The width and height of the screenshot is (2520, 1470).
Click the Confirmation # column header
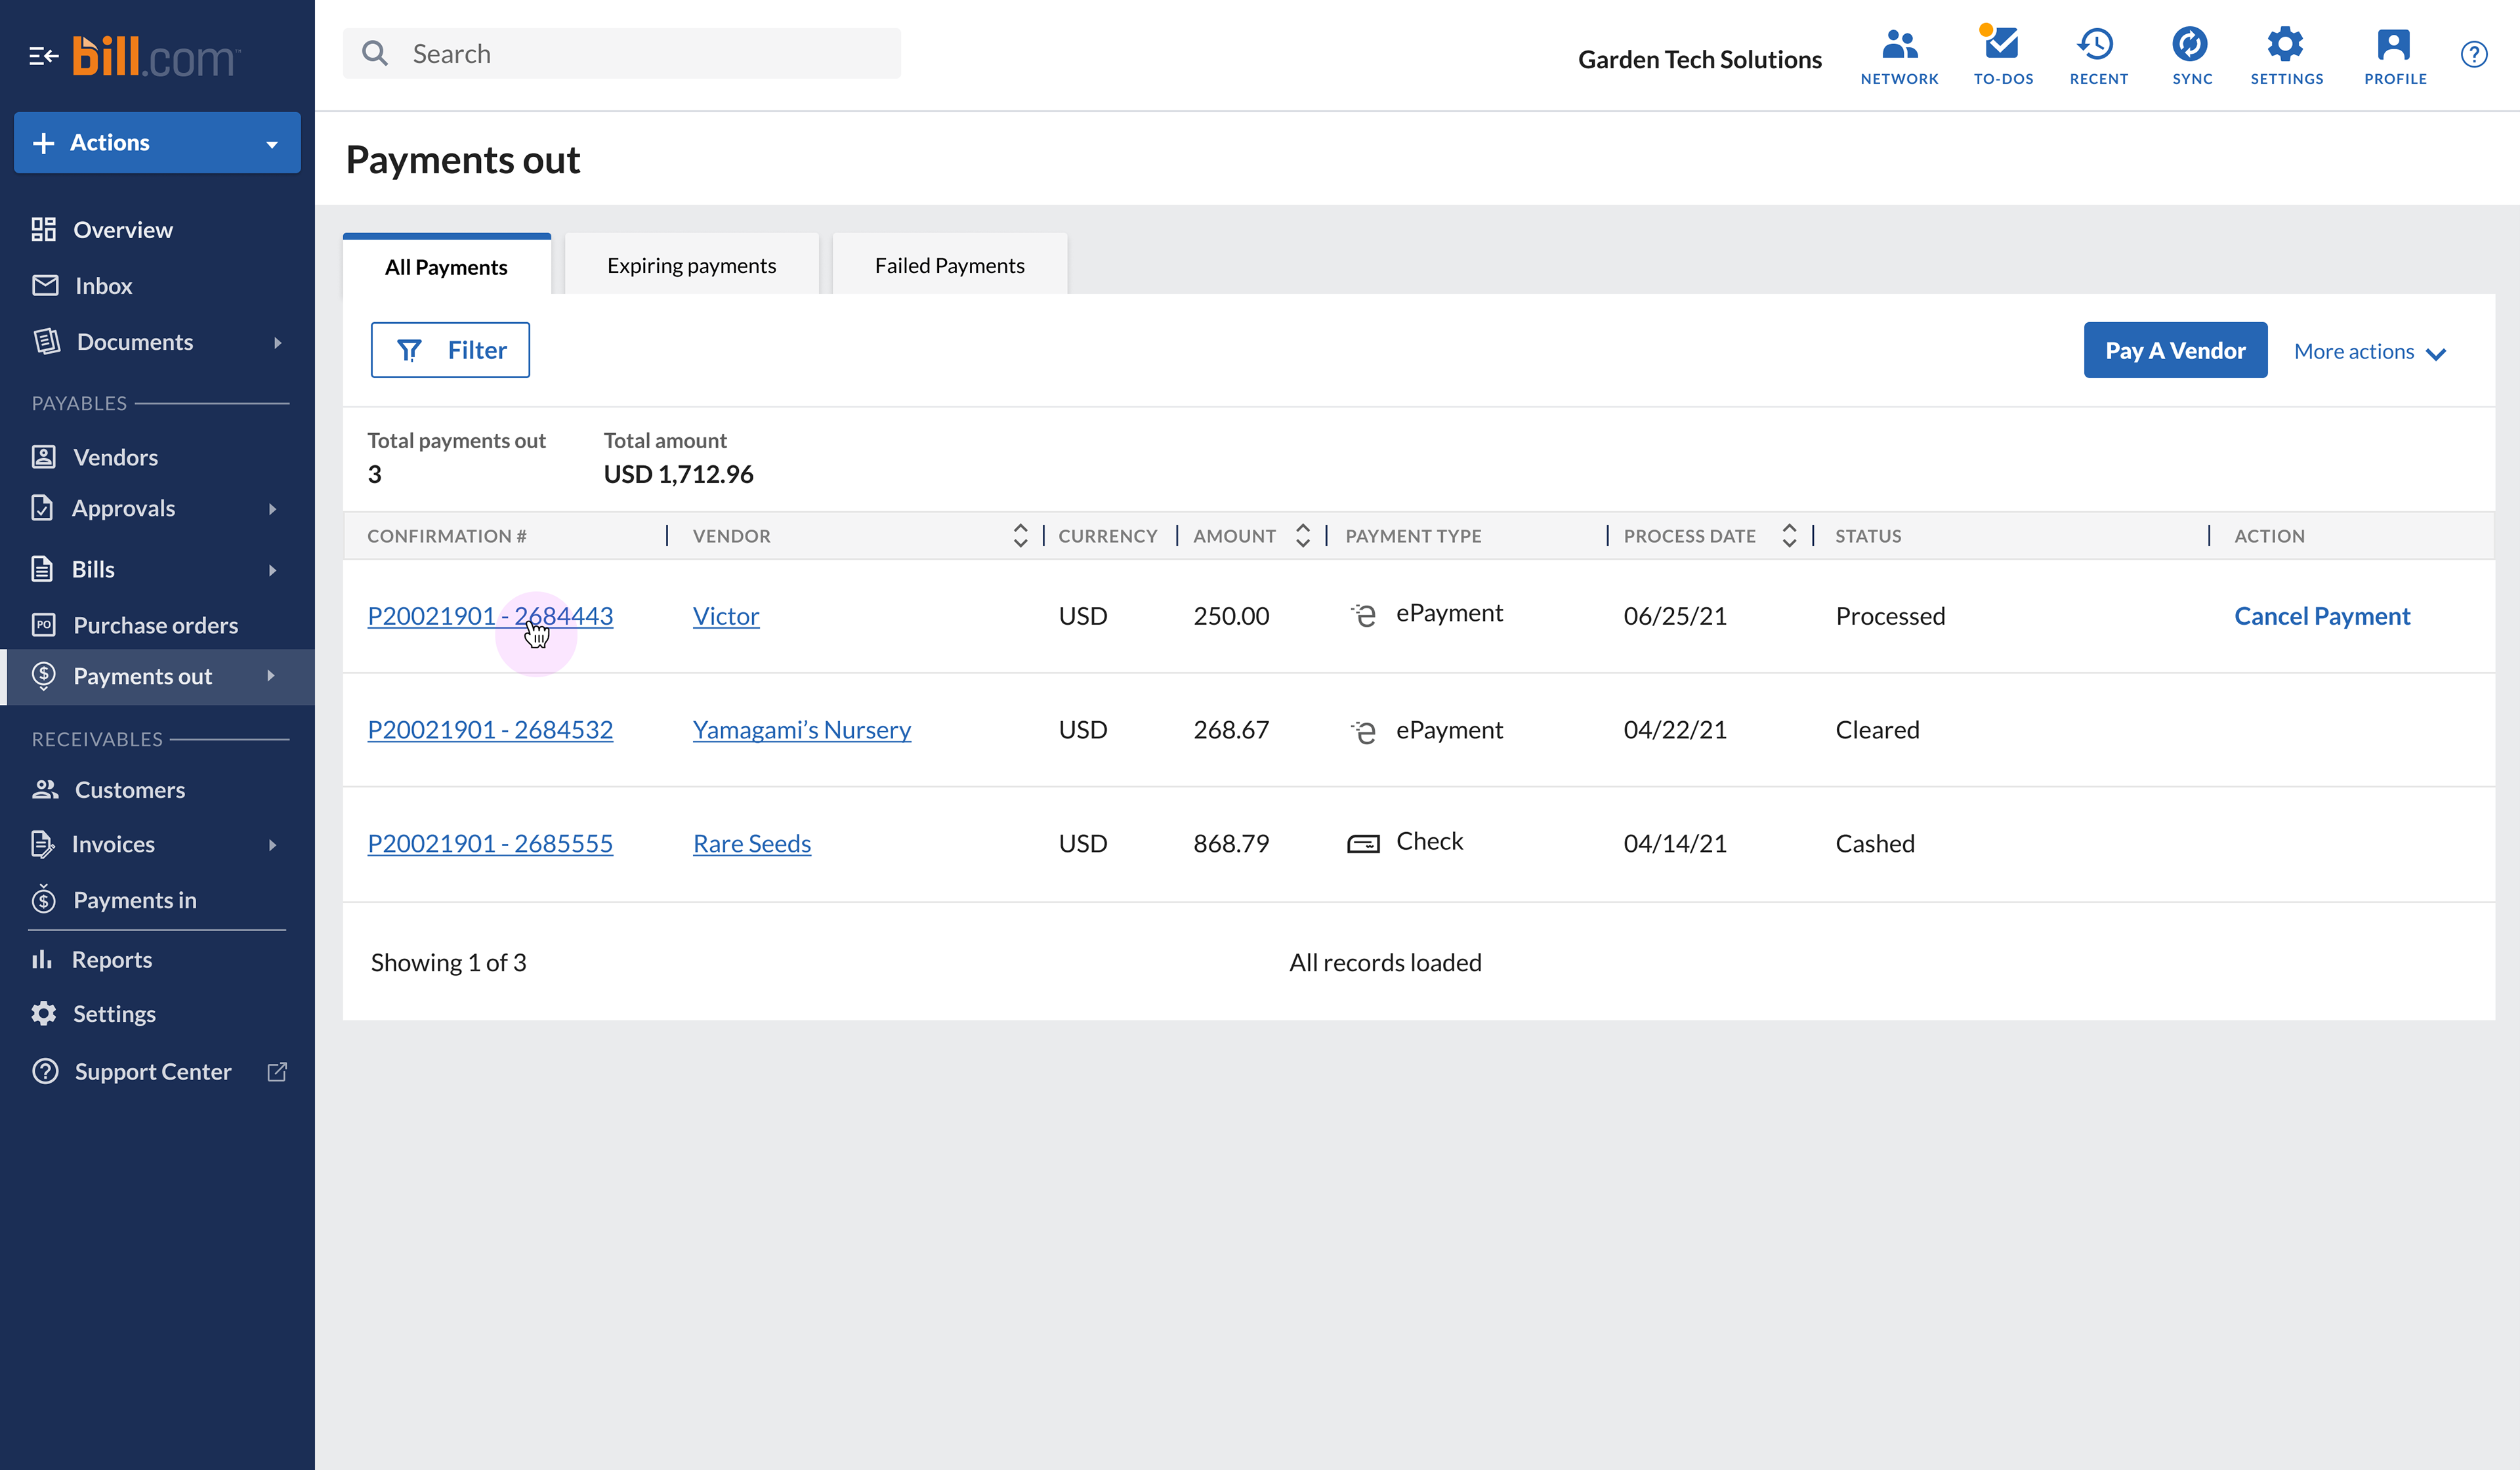447,535
